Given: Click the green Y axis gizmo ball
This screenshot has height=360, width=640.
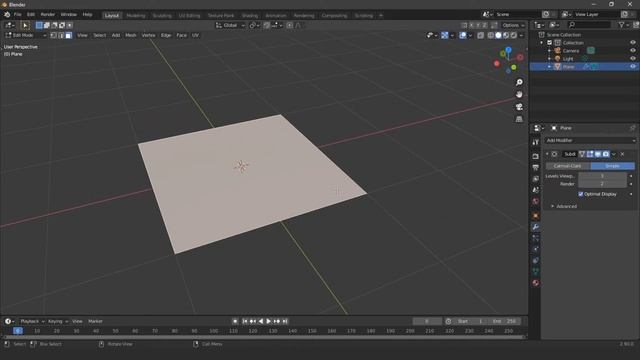Looking at the screenshot, I should [513, 68].
